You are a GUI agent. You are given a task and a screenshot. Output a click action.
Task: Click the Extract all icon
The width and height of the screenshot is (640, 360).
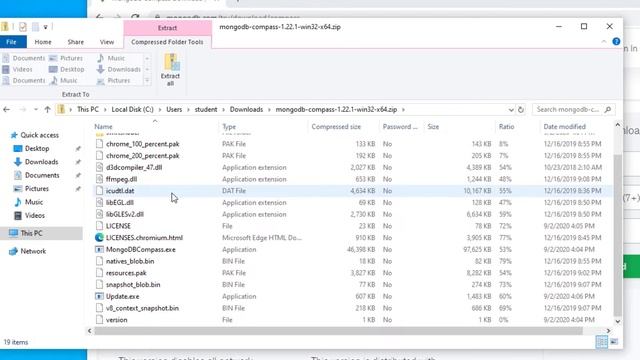click(170, 69)
